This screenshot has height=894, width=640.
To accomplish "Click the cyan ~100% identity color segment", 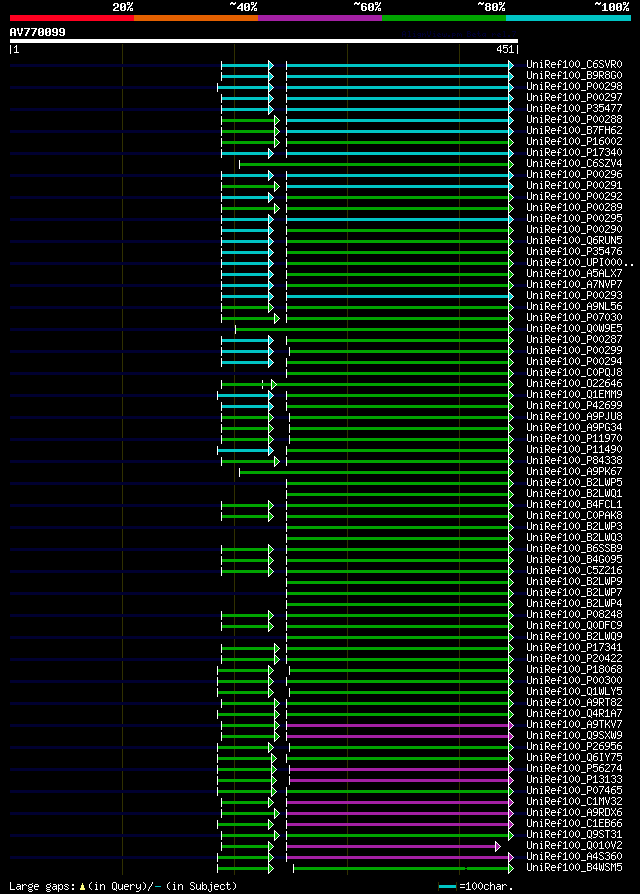I will [x=568, y=18].
